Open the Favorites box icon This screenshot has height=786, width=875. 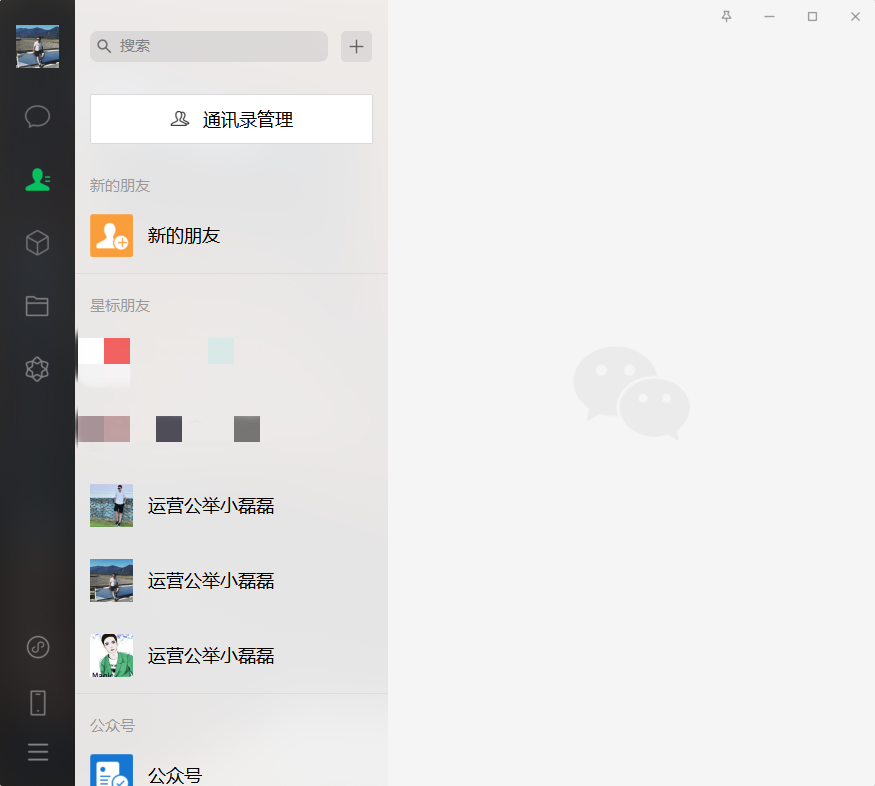click(x=37, y=242)
